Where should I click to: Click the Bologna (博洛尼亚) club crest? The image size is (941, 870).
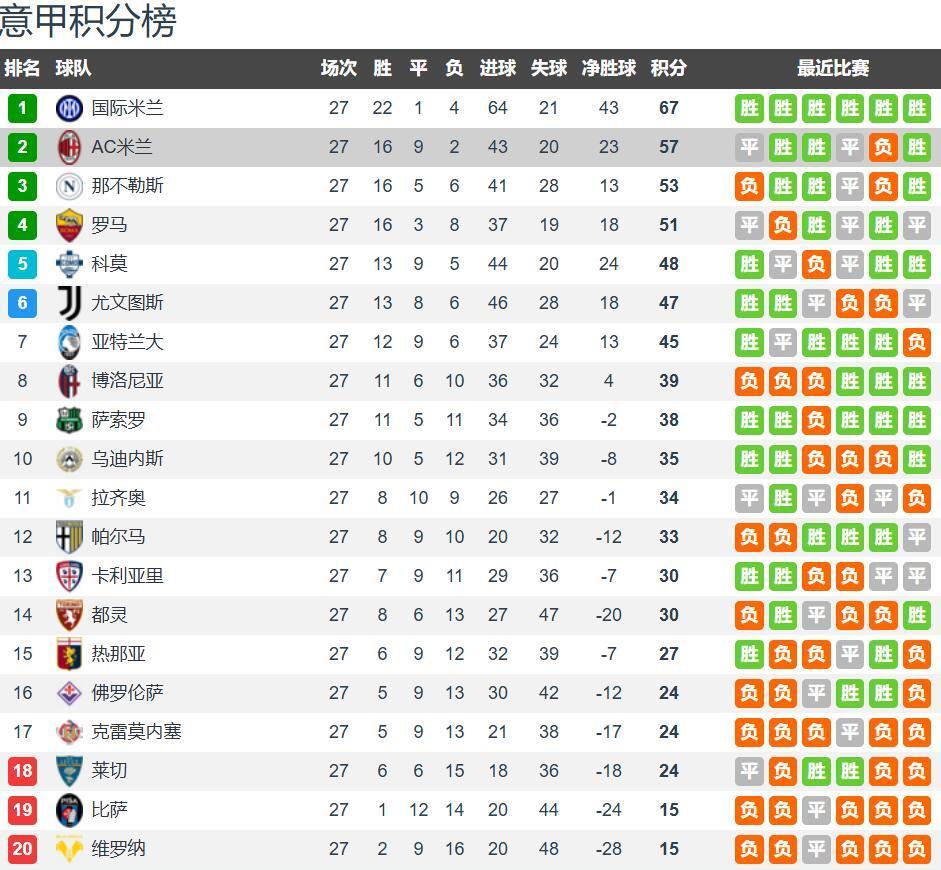(69, 381)
